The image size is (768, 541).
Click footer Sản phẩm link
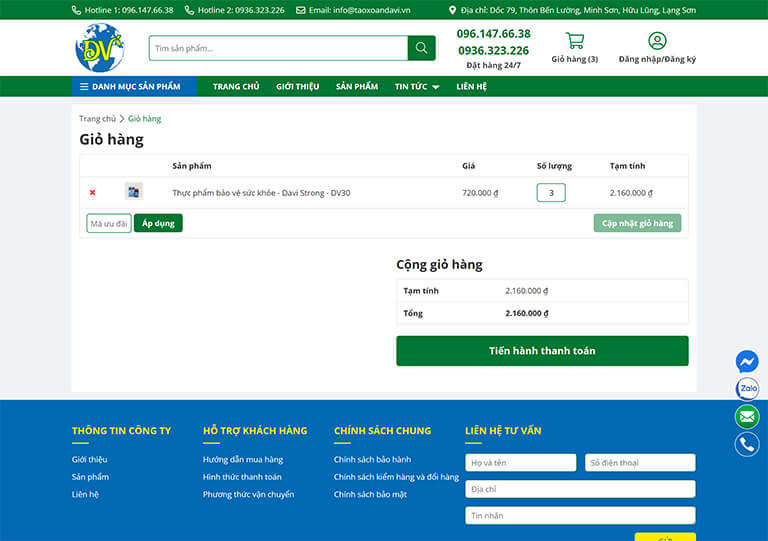(x=90, y=477)
